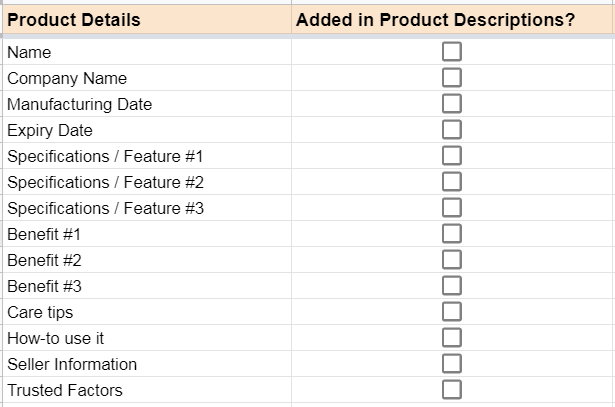Tick the Benefit #3 checkbox
615x407 pixels.
click(452, 286)
